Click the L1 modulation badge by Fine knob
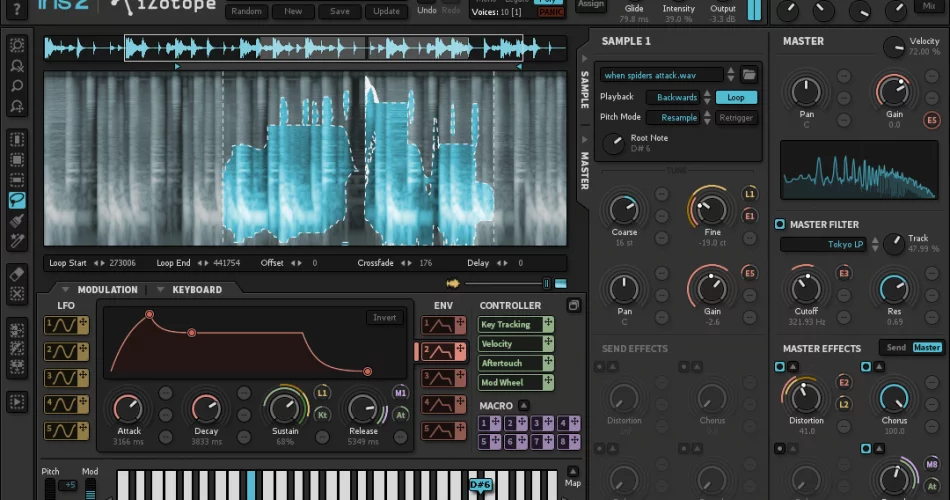 tap(749, 194)
